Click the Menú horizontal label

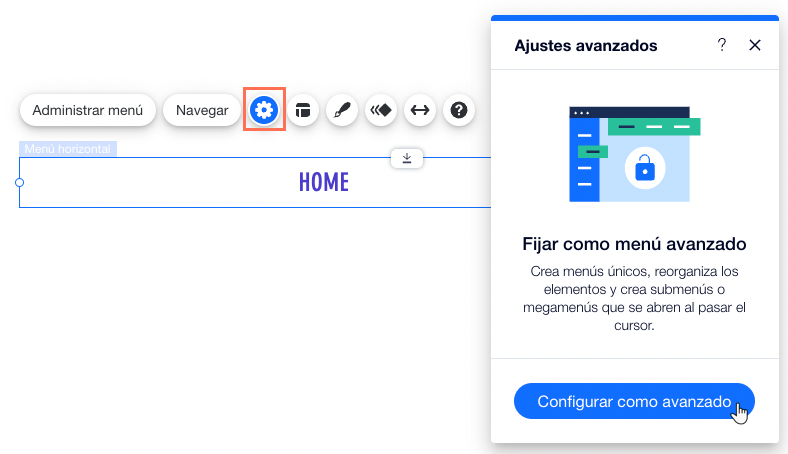(68, 149)
